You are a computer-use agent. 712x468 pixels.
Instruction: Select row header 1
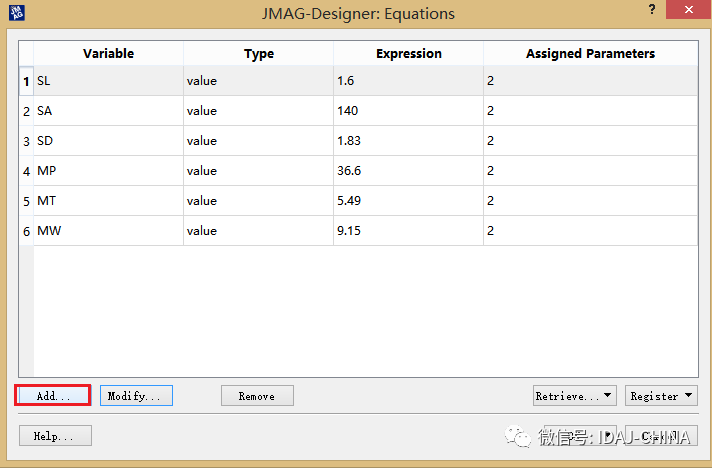click(x=26, y=81)
